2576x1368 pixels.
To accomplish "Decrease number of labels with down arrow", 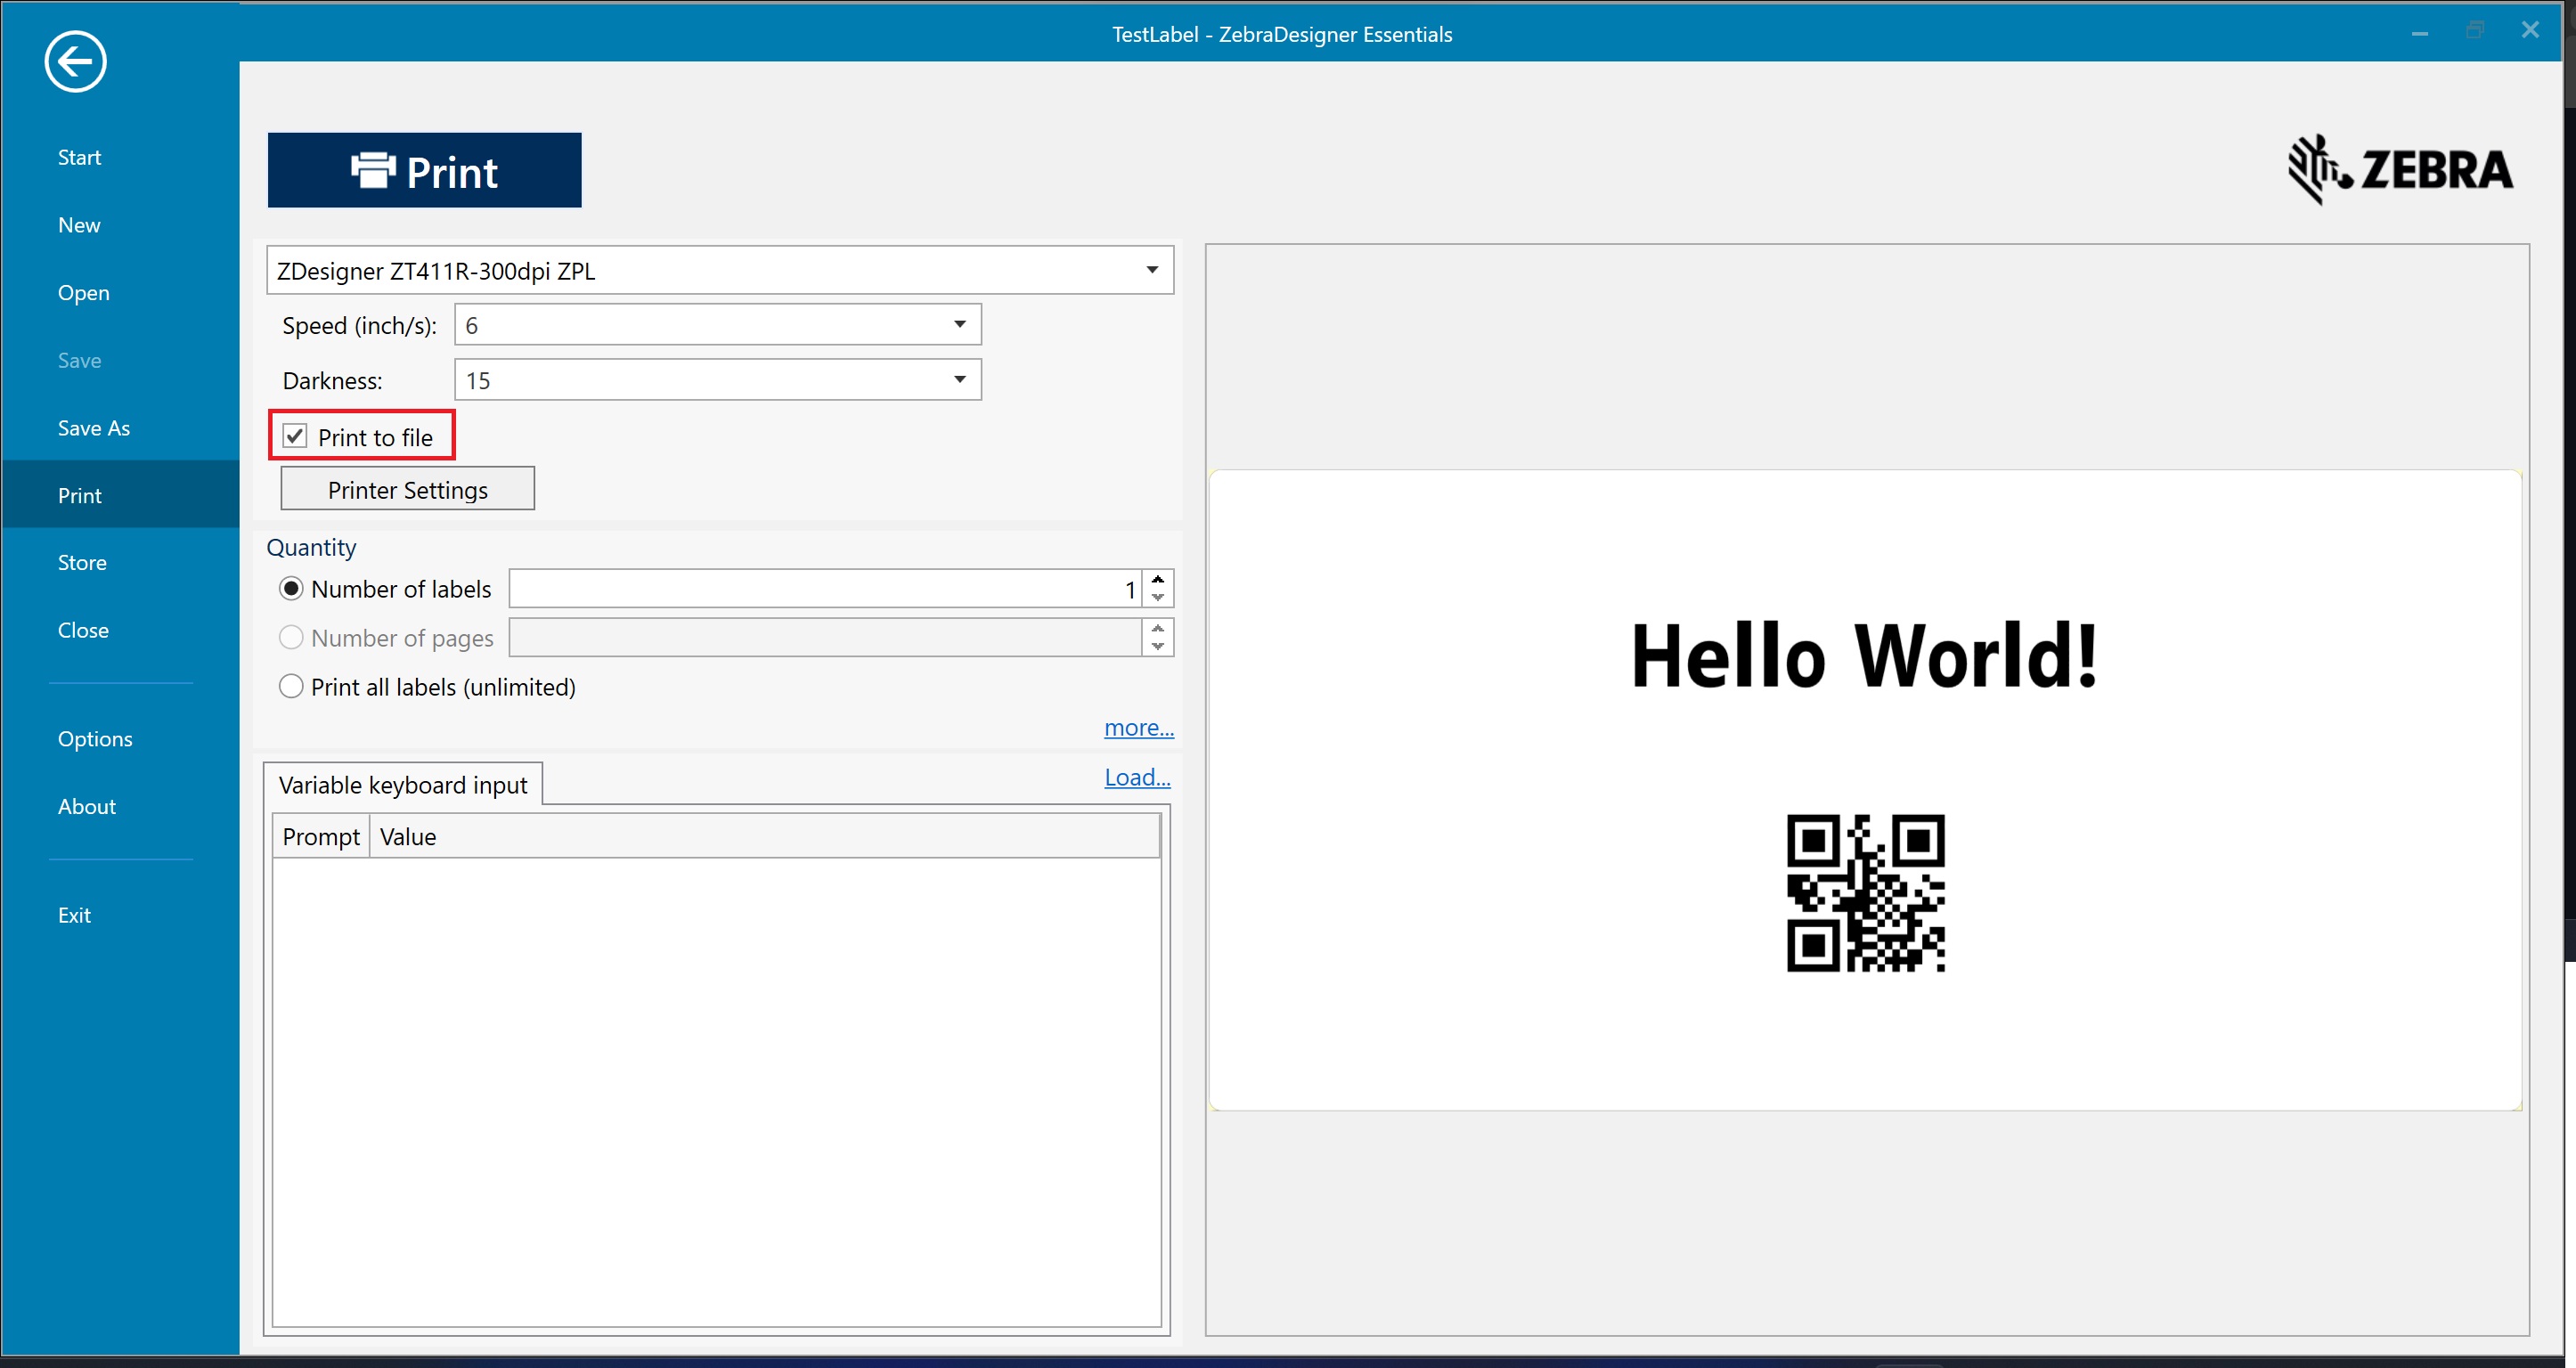I will pyautogui.click(x=1157, y=598).
